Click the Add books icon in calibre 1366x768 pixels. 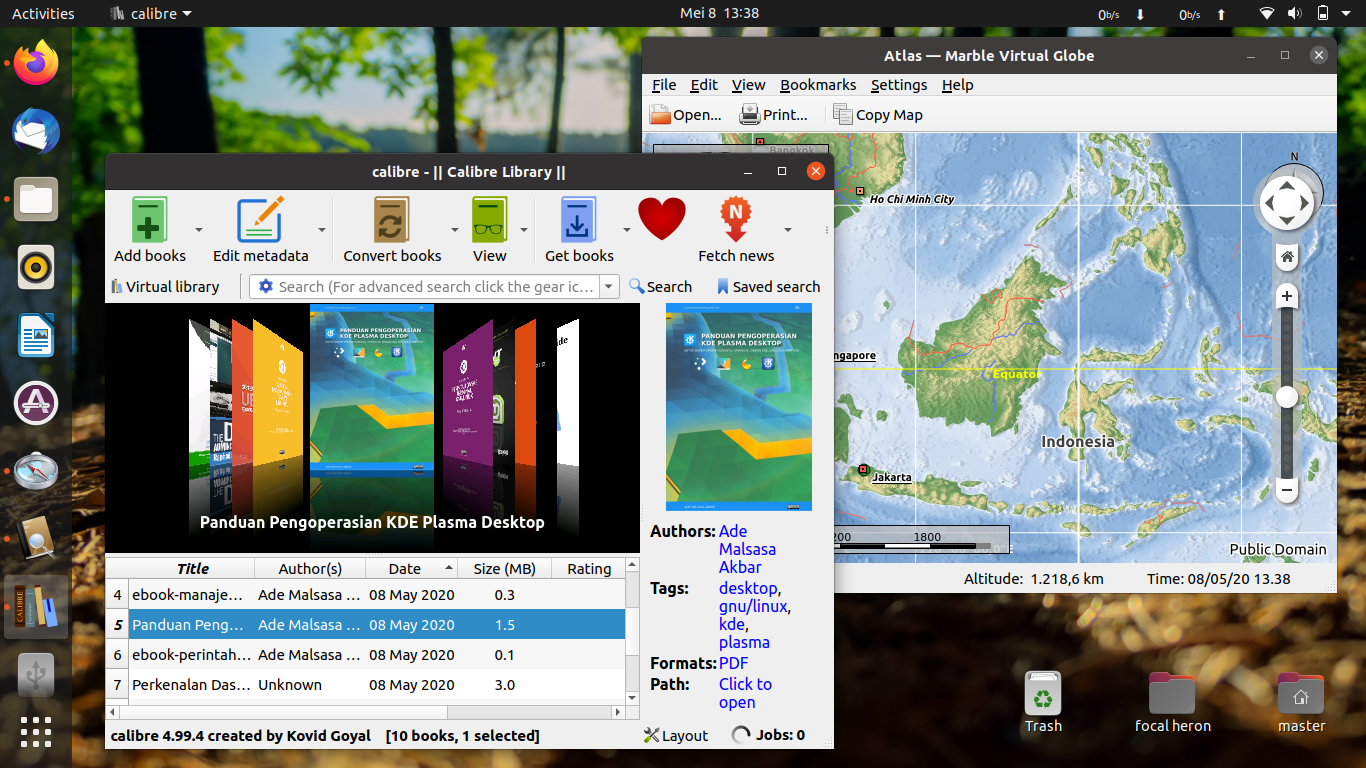(149, 219)
